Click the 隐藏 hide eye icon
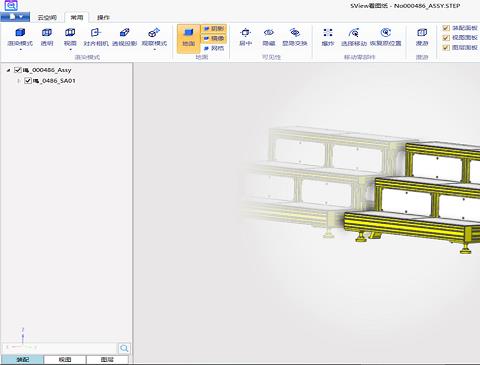This screenshot has width=480, height=365. pos(269,33)
